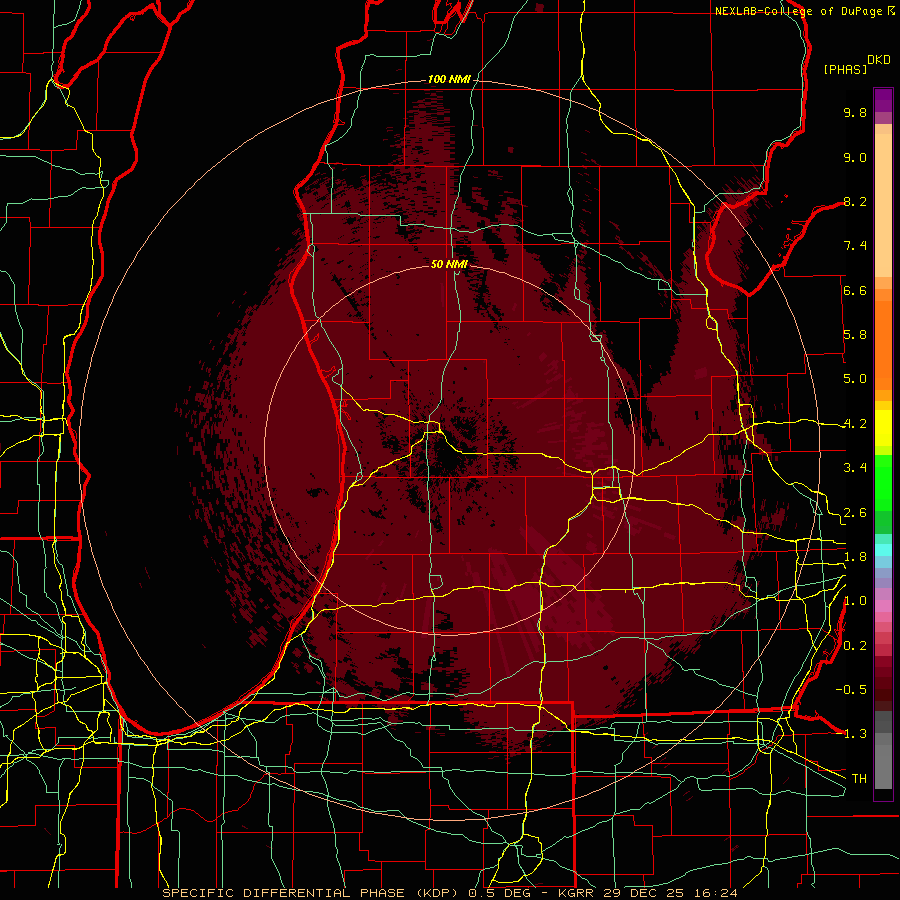Image resolution: width=900 pixels, height=900 pixels.
Task: Click the 2.6 value on the color scale
Action: 855,513
